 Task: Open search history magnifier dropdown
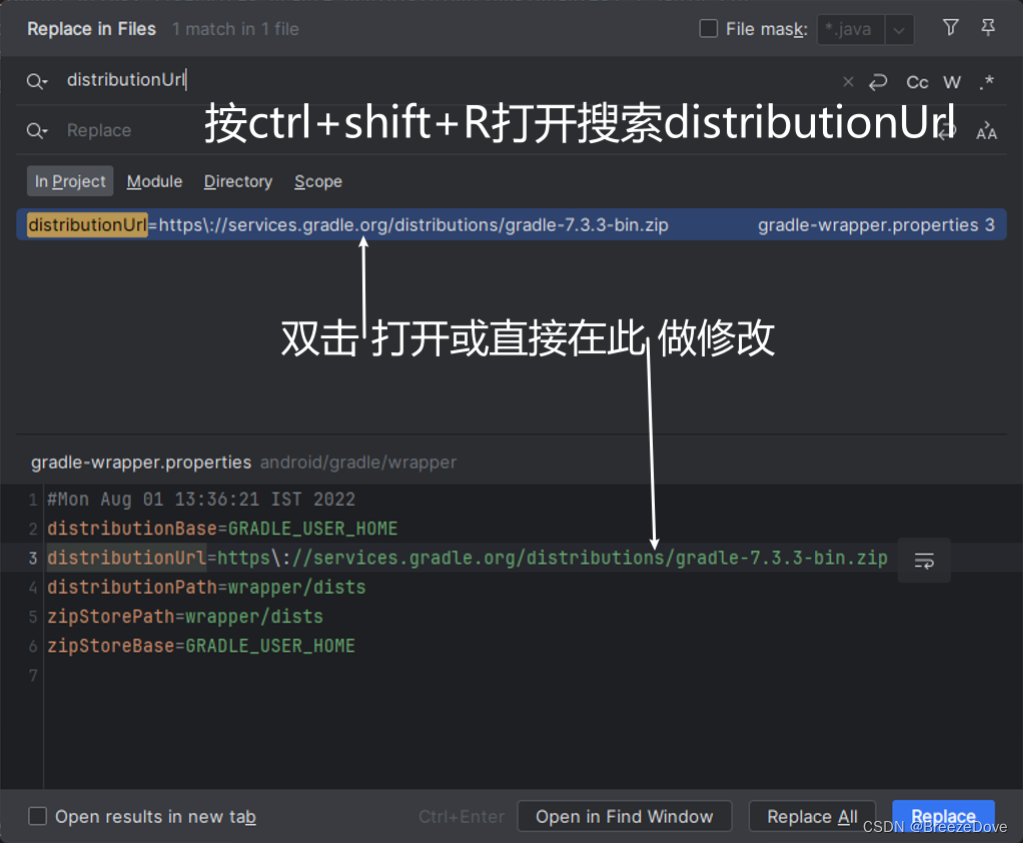tap(37, 81)
